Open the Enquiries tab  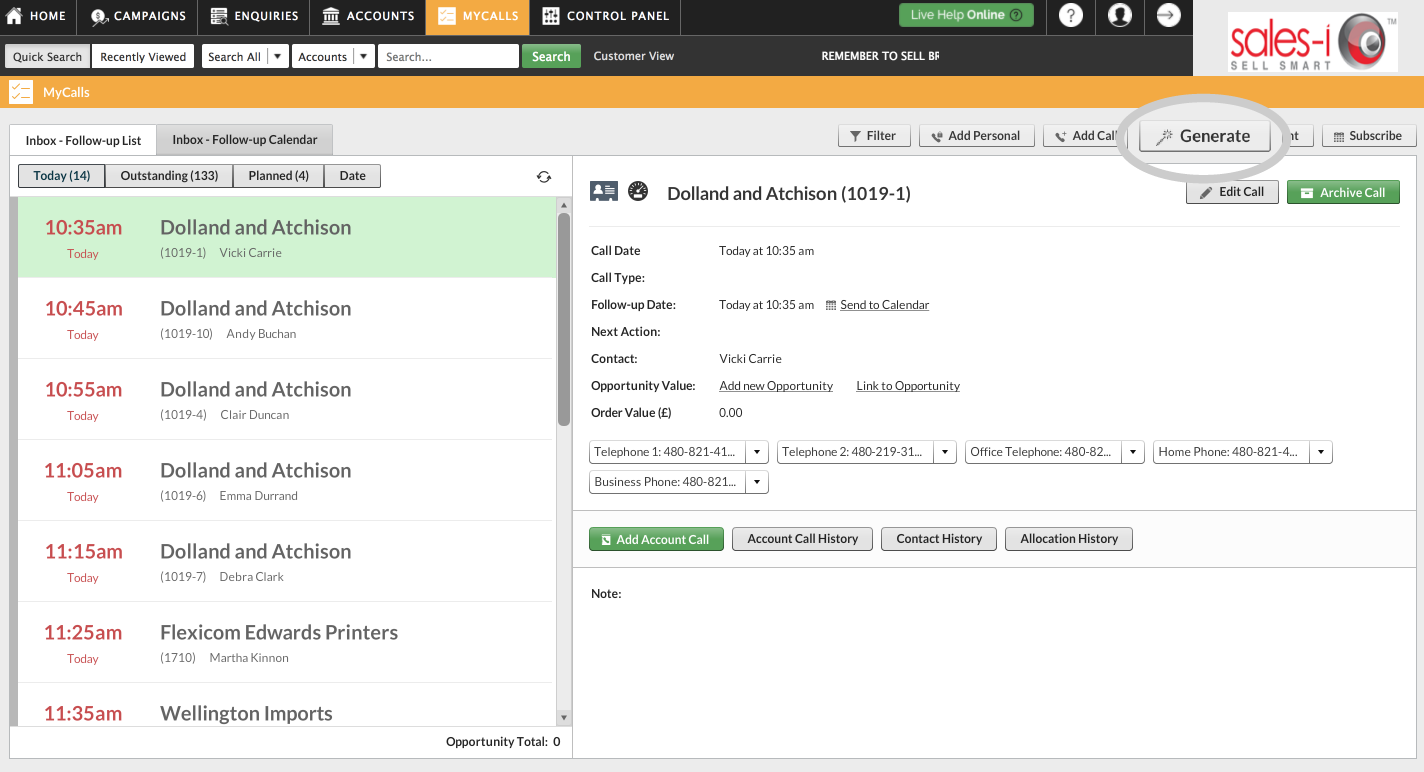(x=254, y=16)
